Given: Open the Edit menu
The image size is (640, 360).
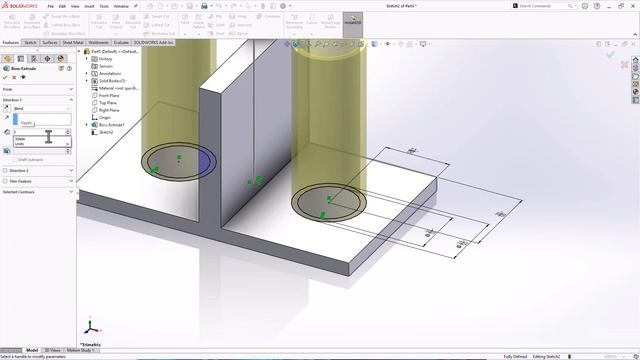Looking at the screenshot, I should pyautogui.click(x=62, y=6).
